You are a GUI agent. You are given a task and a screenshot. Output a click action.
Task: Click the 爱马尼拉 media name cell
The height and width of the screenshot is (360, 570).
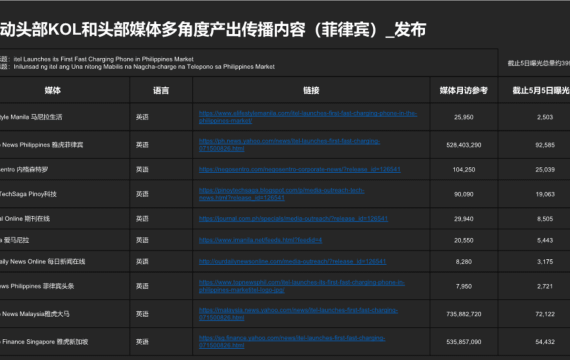click(15, 240)
